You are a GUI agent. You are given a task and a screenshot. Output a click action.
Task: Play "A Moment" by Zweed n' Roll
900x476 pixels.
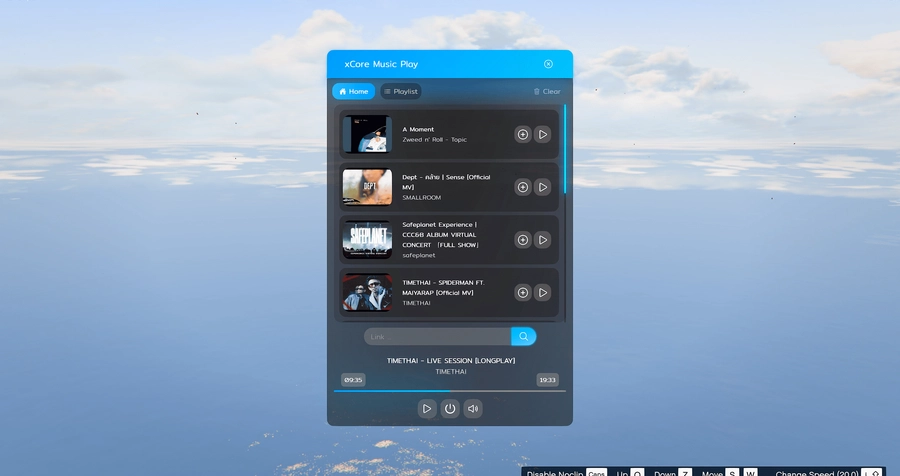pos(542,134)
